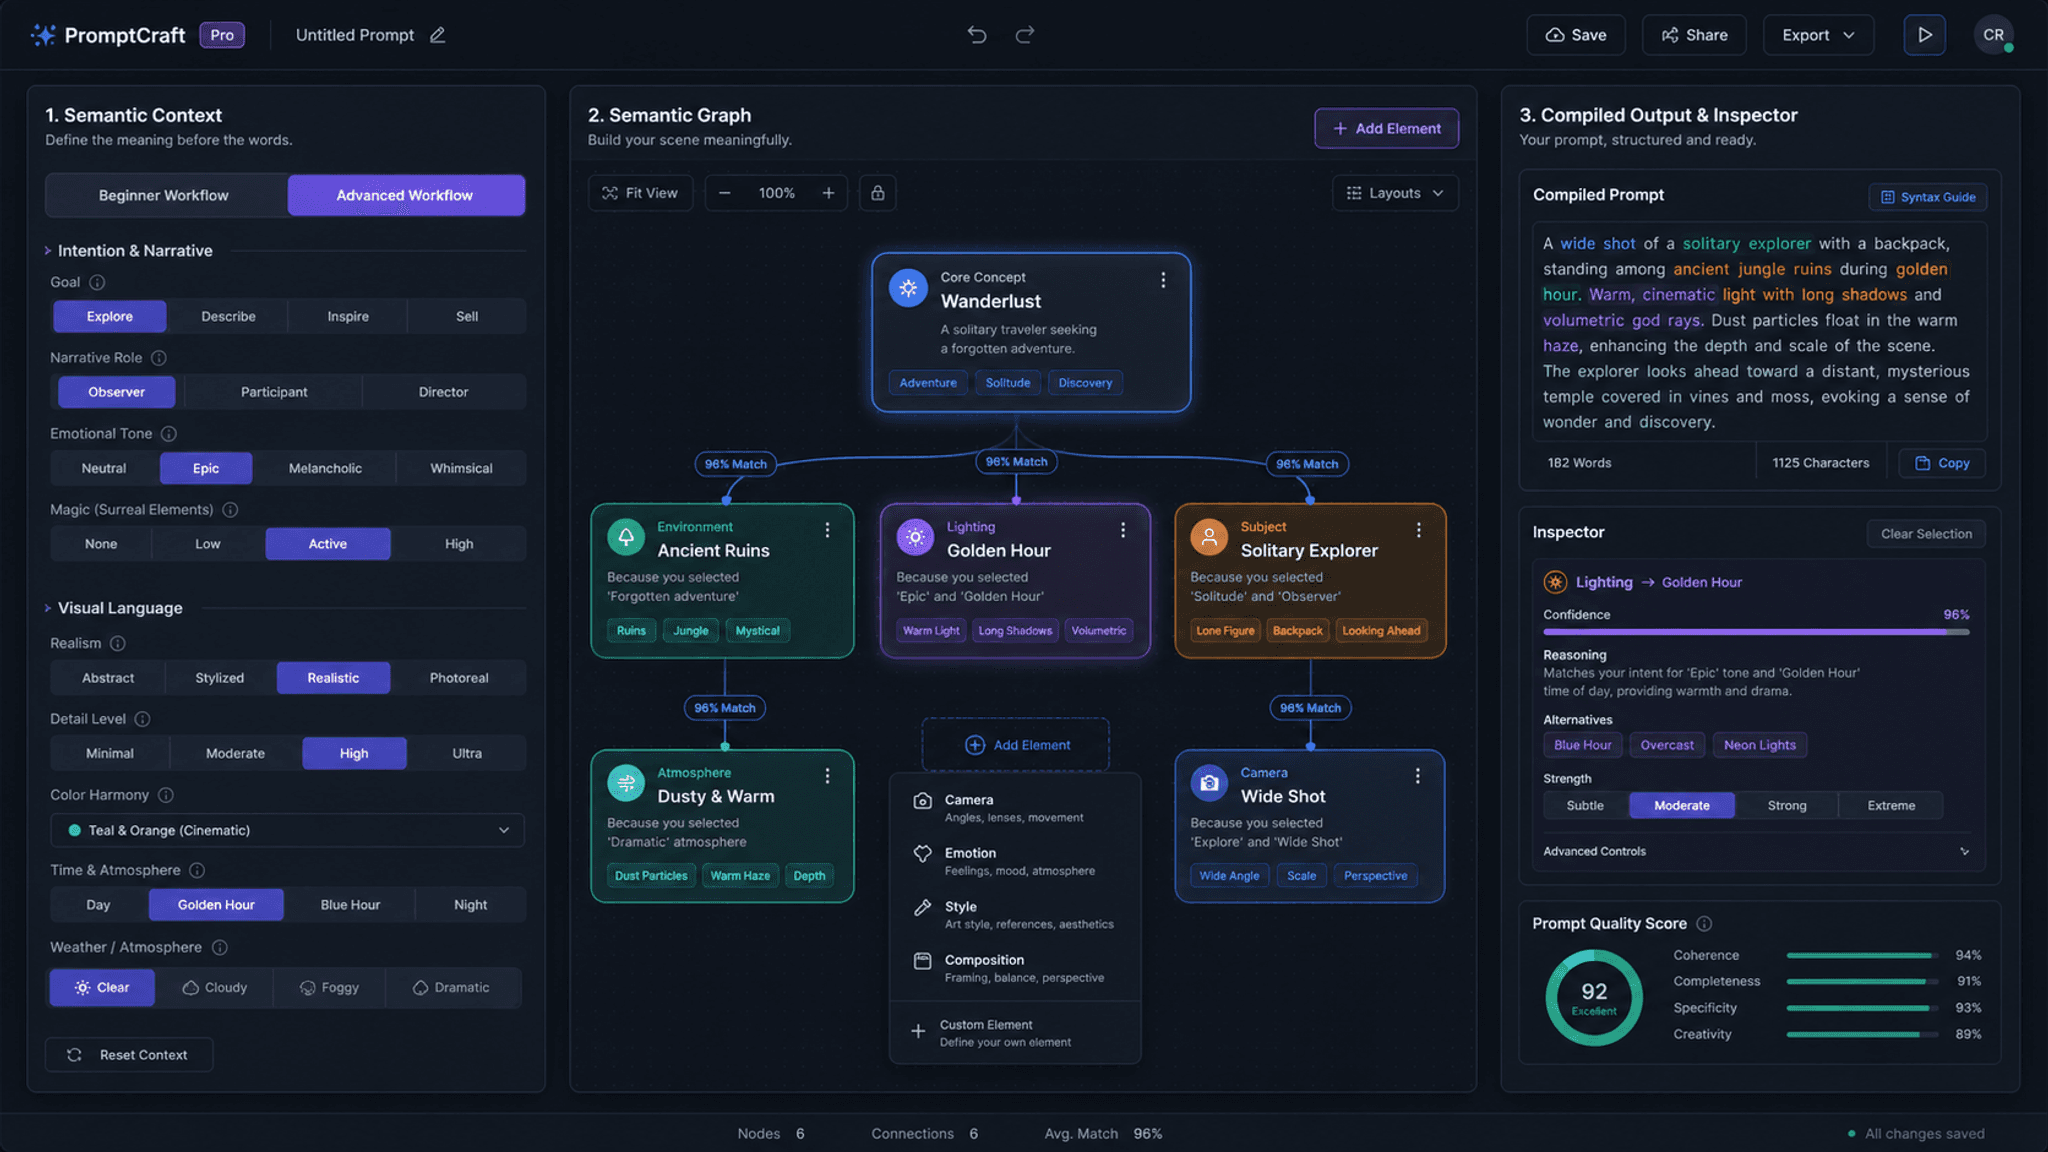Choose Custom Element from the add-element menu
Viewport: 2048px width, 1152px height.
(x=1015, y=1033)
